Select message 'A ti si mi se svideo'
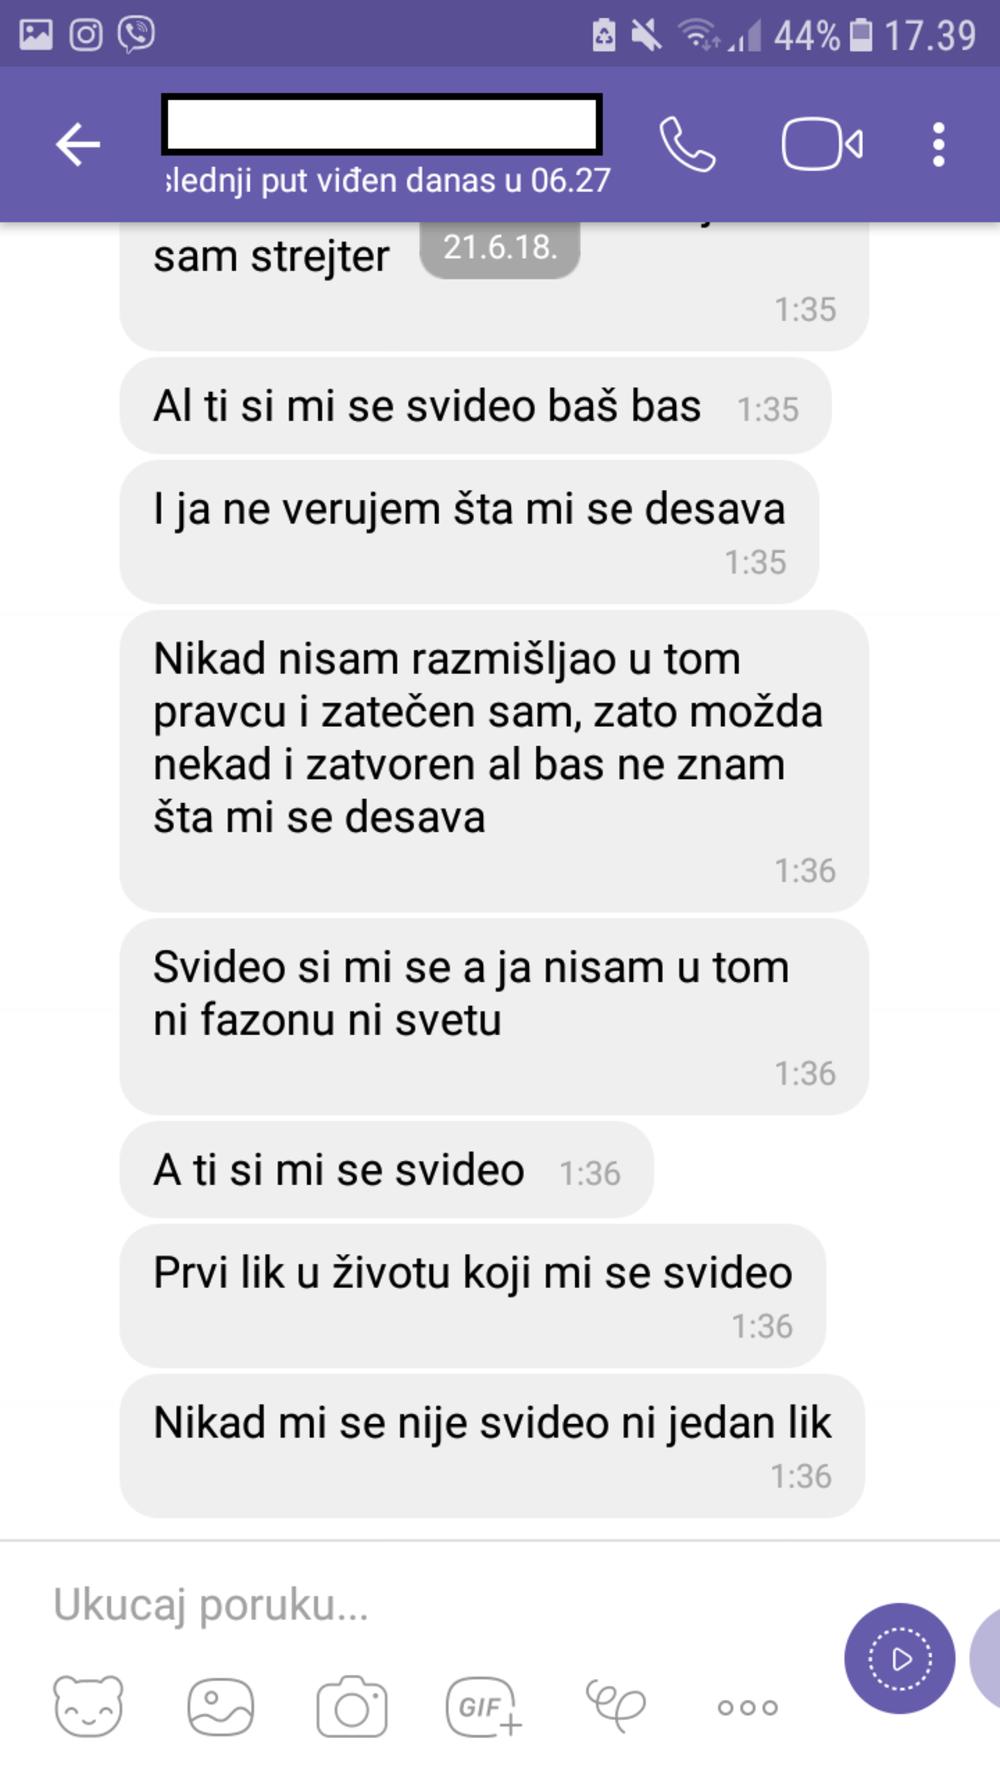Viewport: 1000px width, 1778px height. (x=386, y=1170)
